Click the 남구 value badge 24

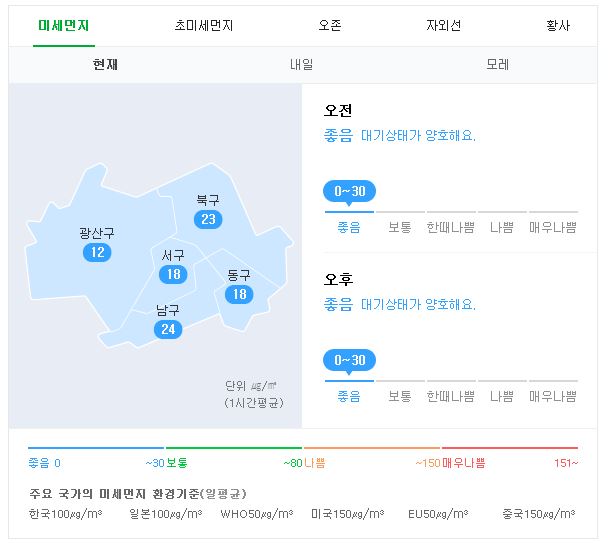[168, 329]
